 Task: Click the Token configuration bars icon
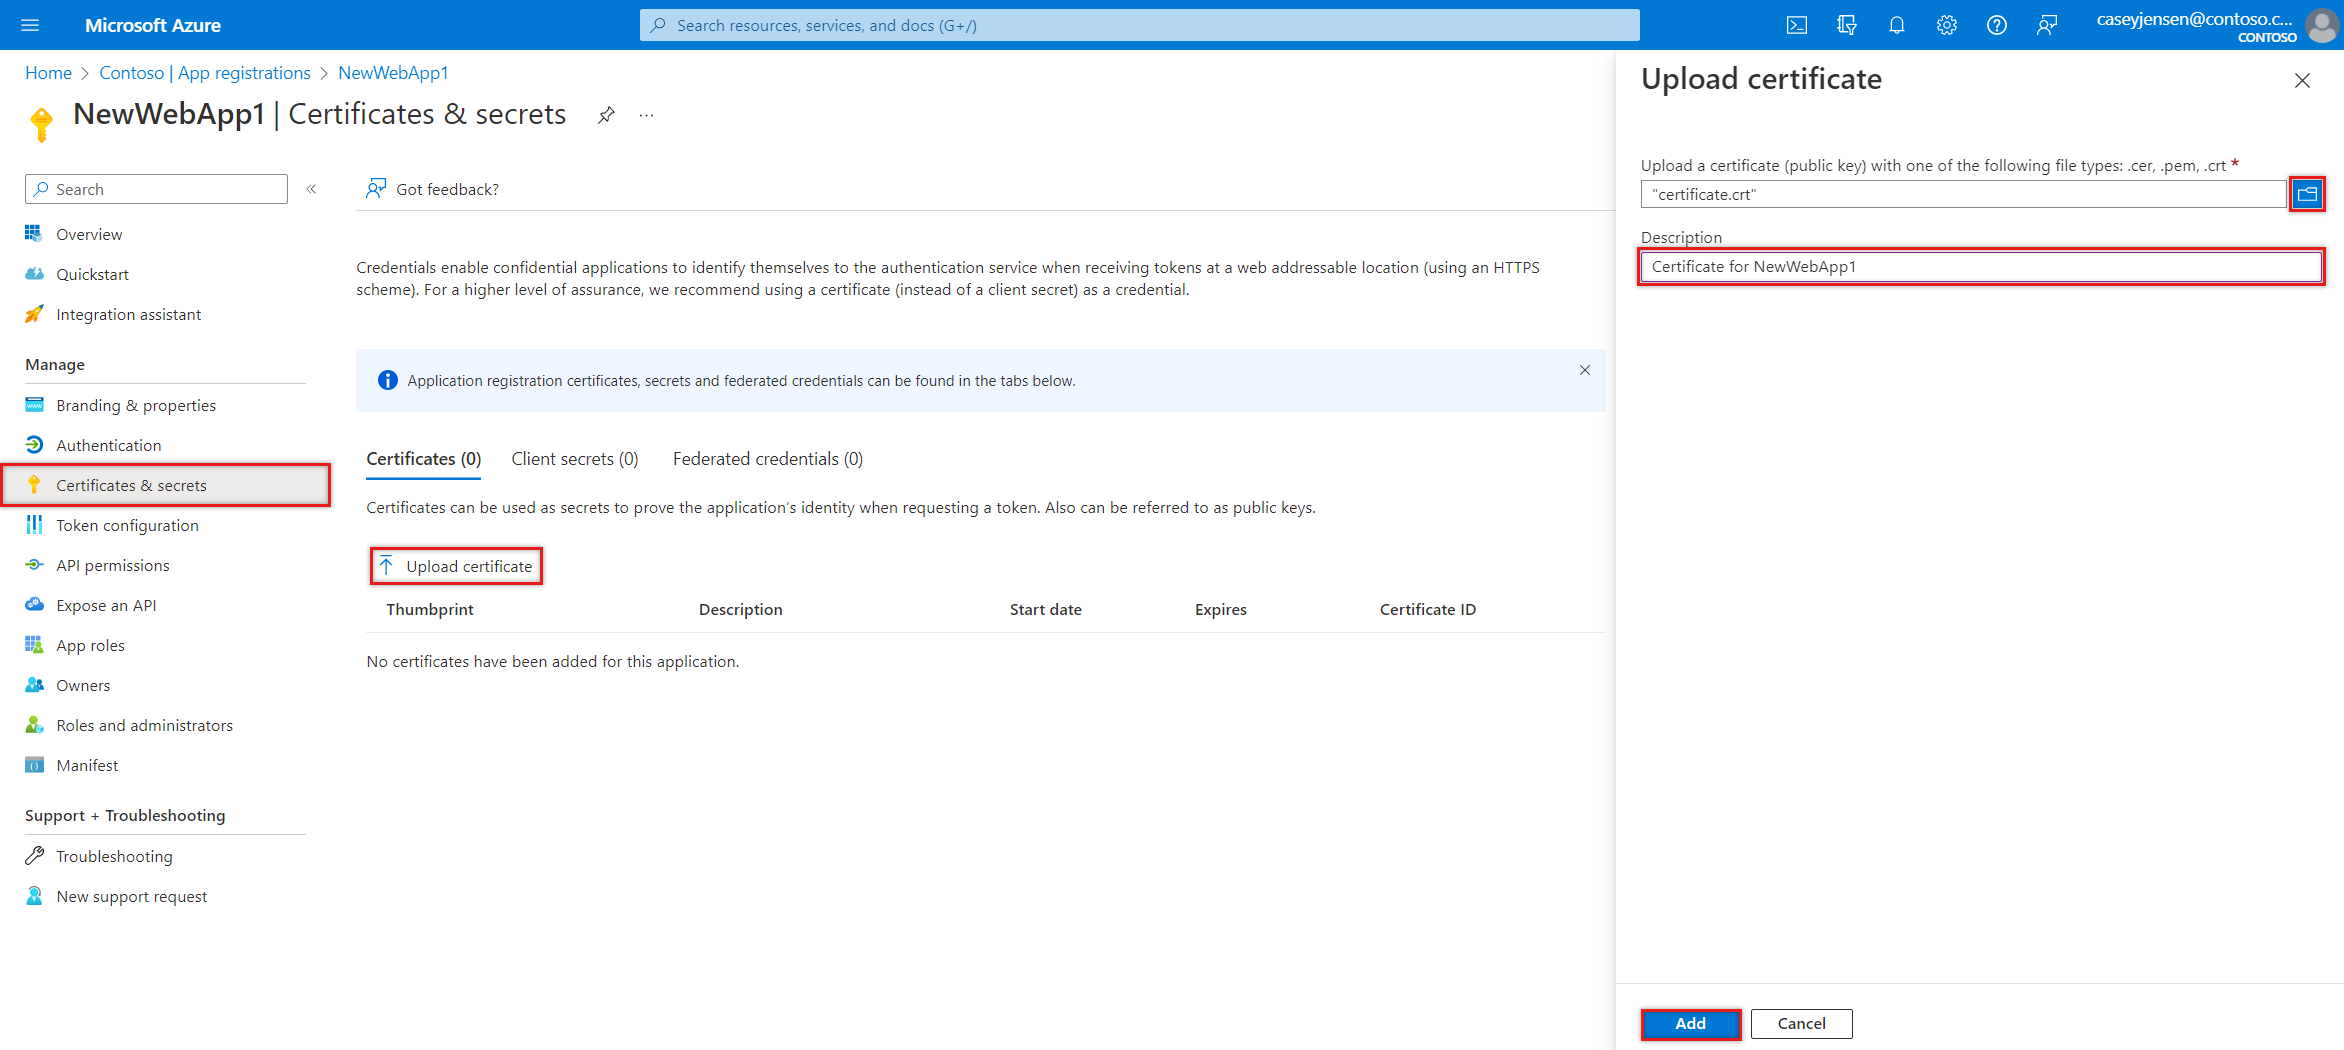point(34,524)
